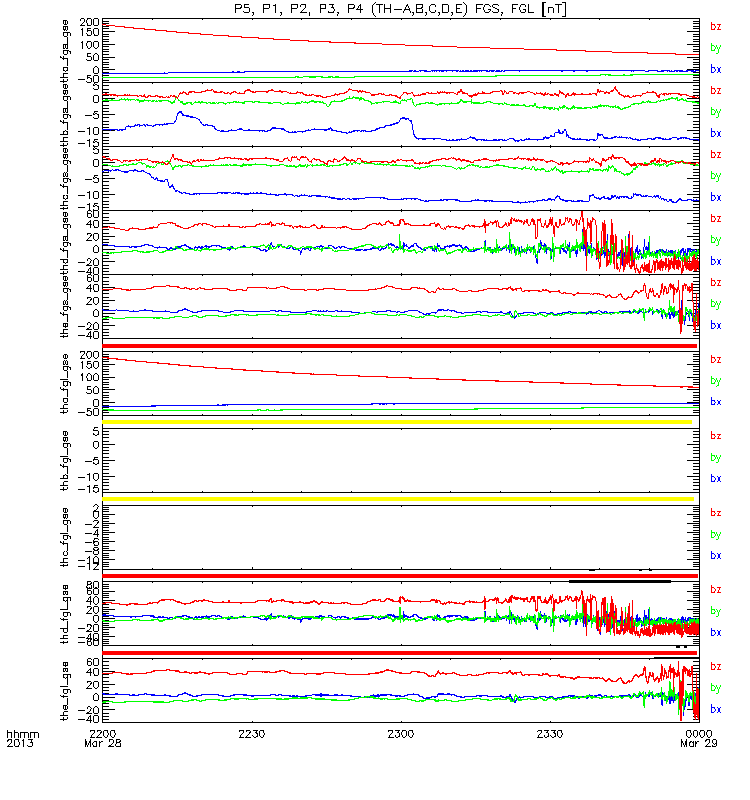This screenshot has width=750, height=800.
Task: Click the '2300' time axis label
Action: coord(401,734)
